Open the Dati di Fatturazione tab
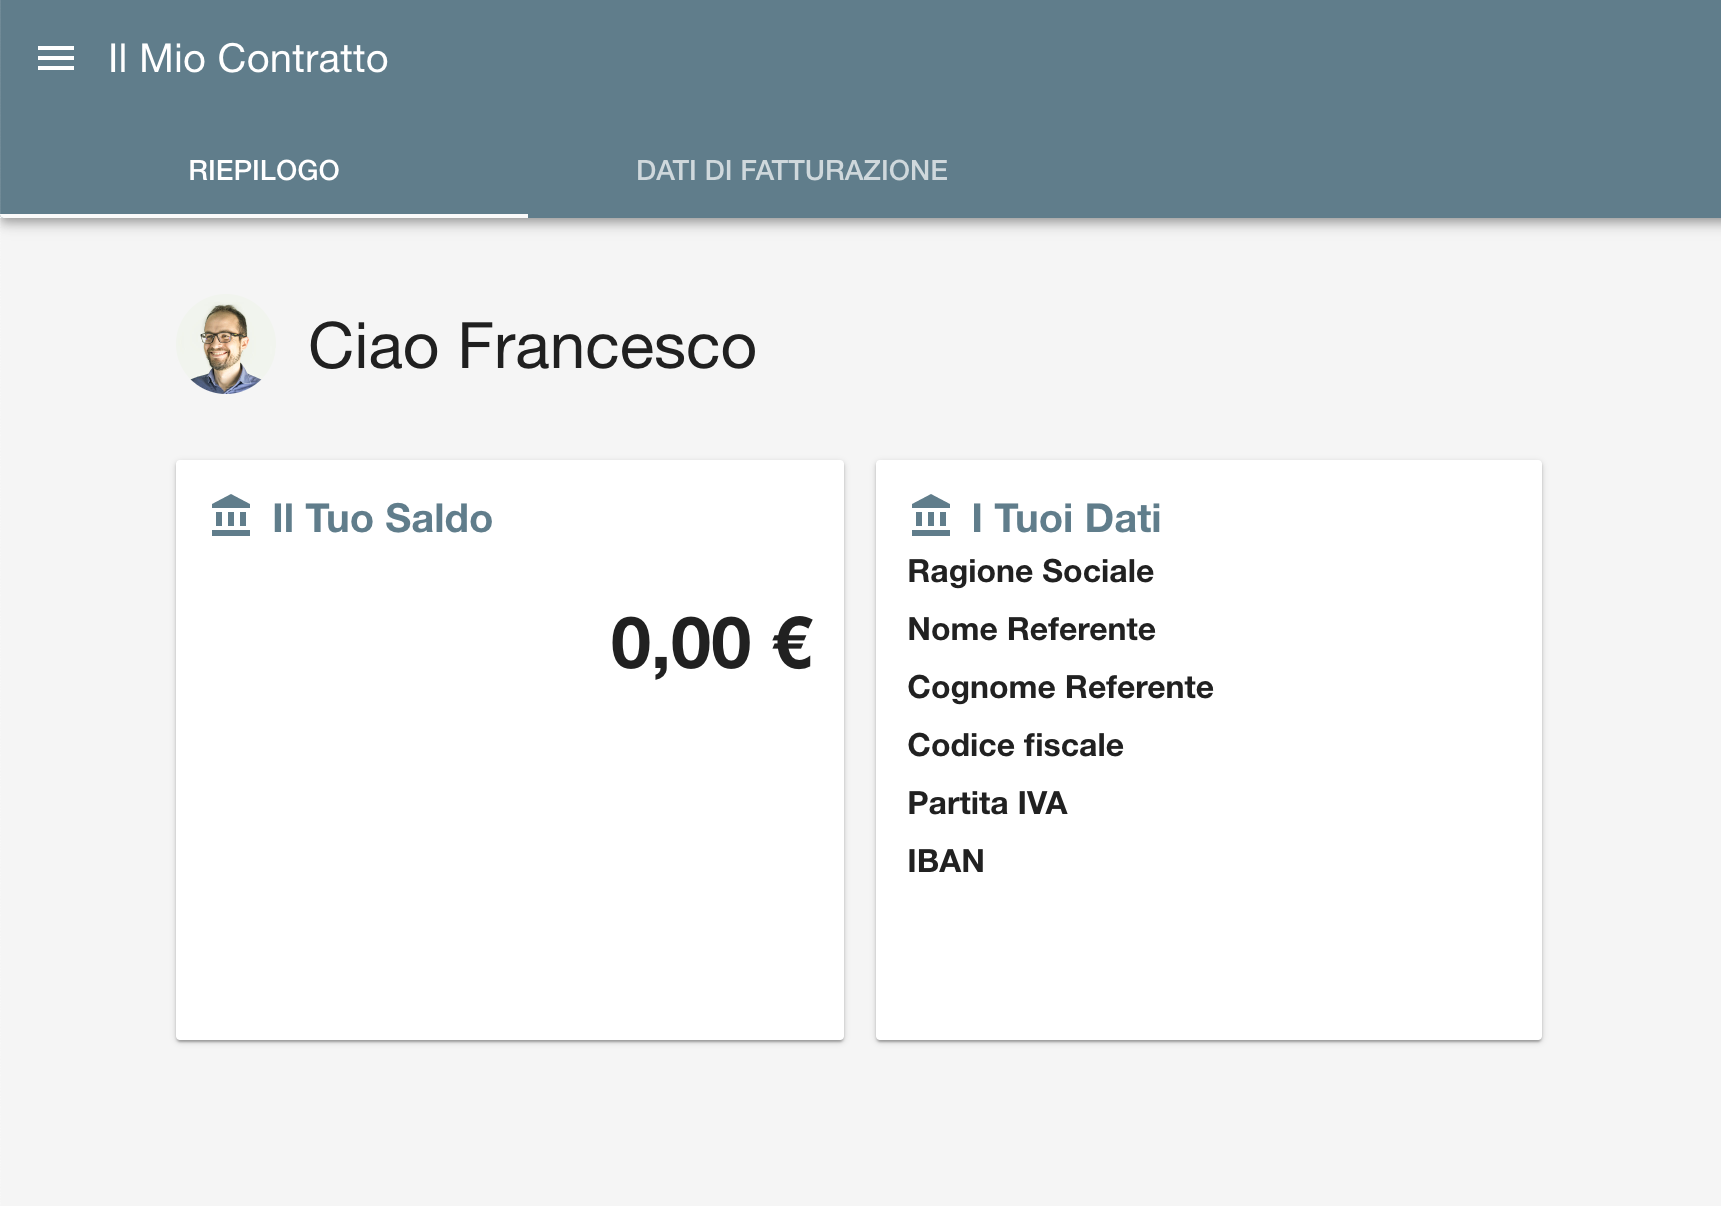 [792, 170]
